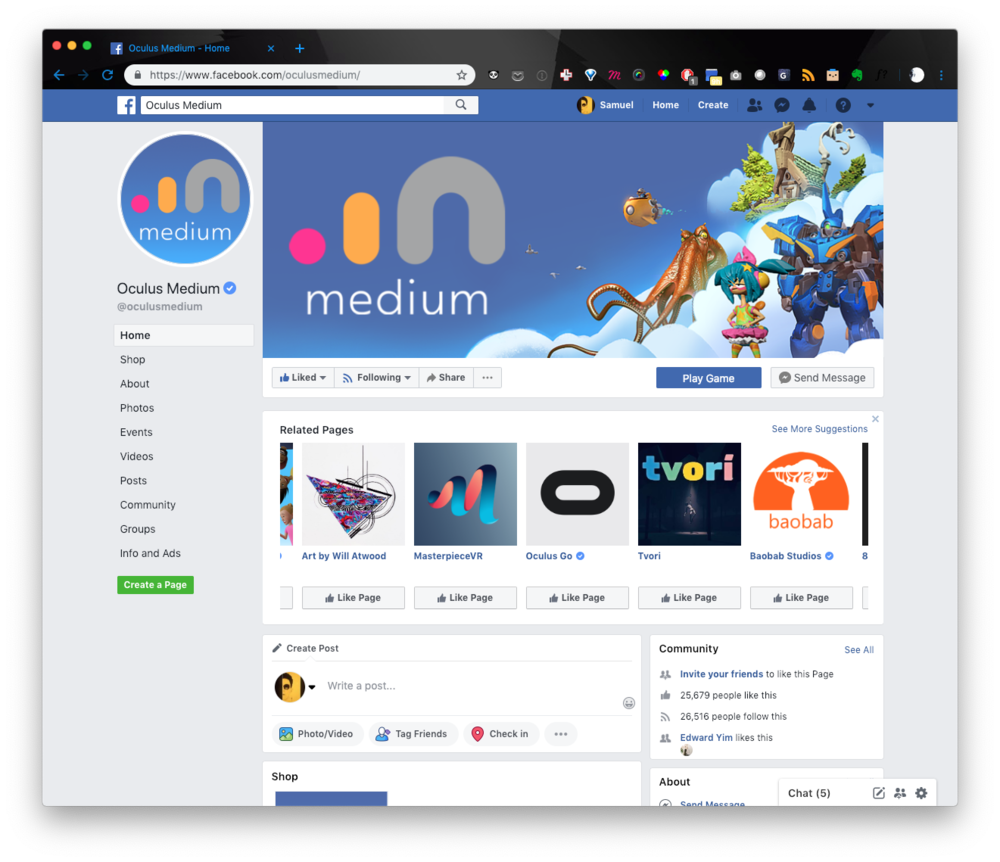Click the Play Game button
Screen dimensions: 1000x862
708,377
